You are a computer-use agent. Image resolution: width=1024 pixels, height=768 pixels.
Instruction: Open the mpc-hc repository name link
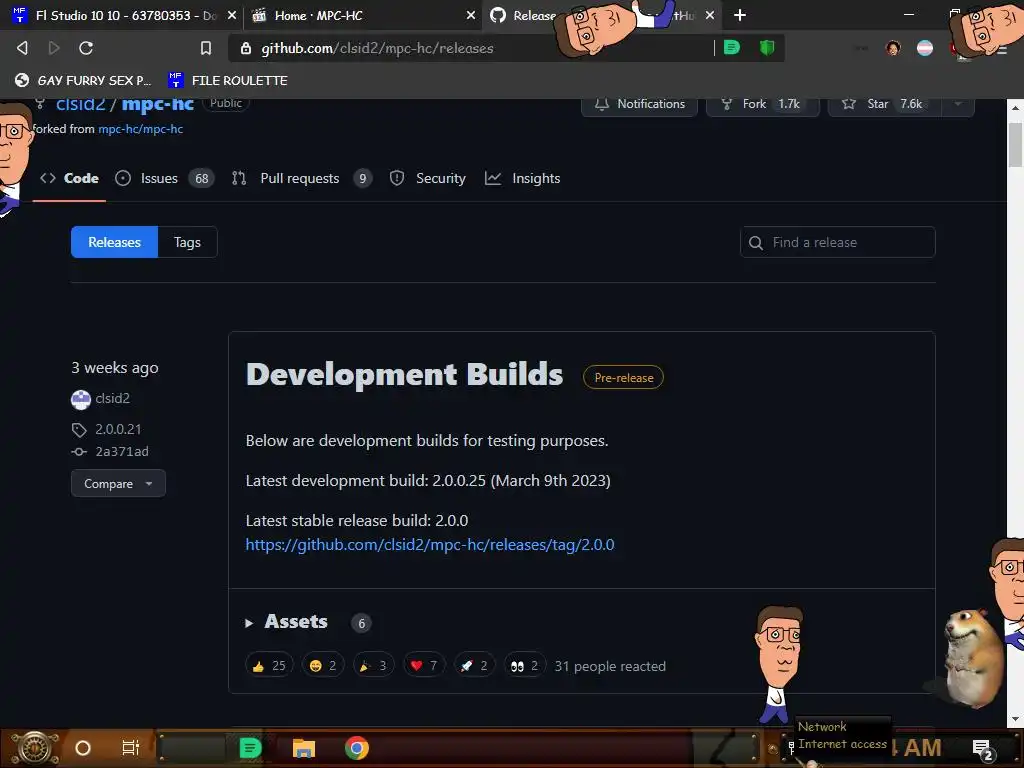click(157, 104)
